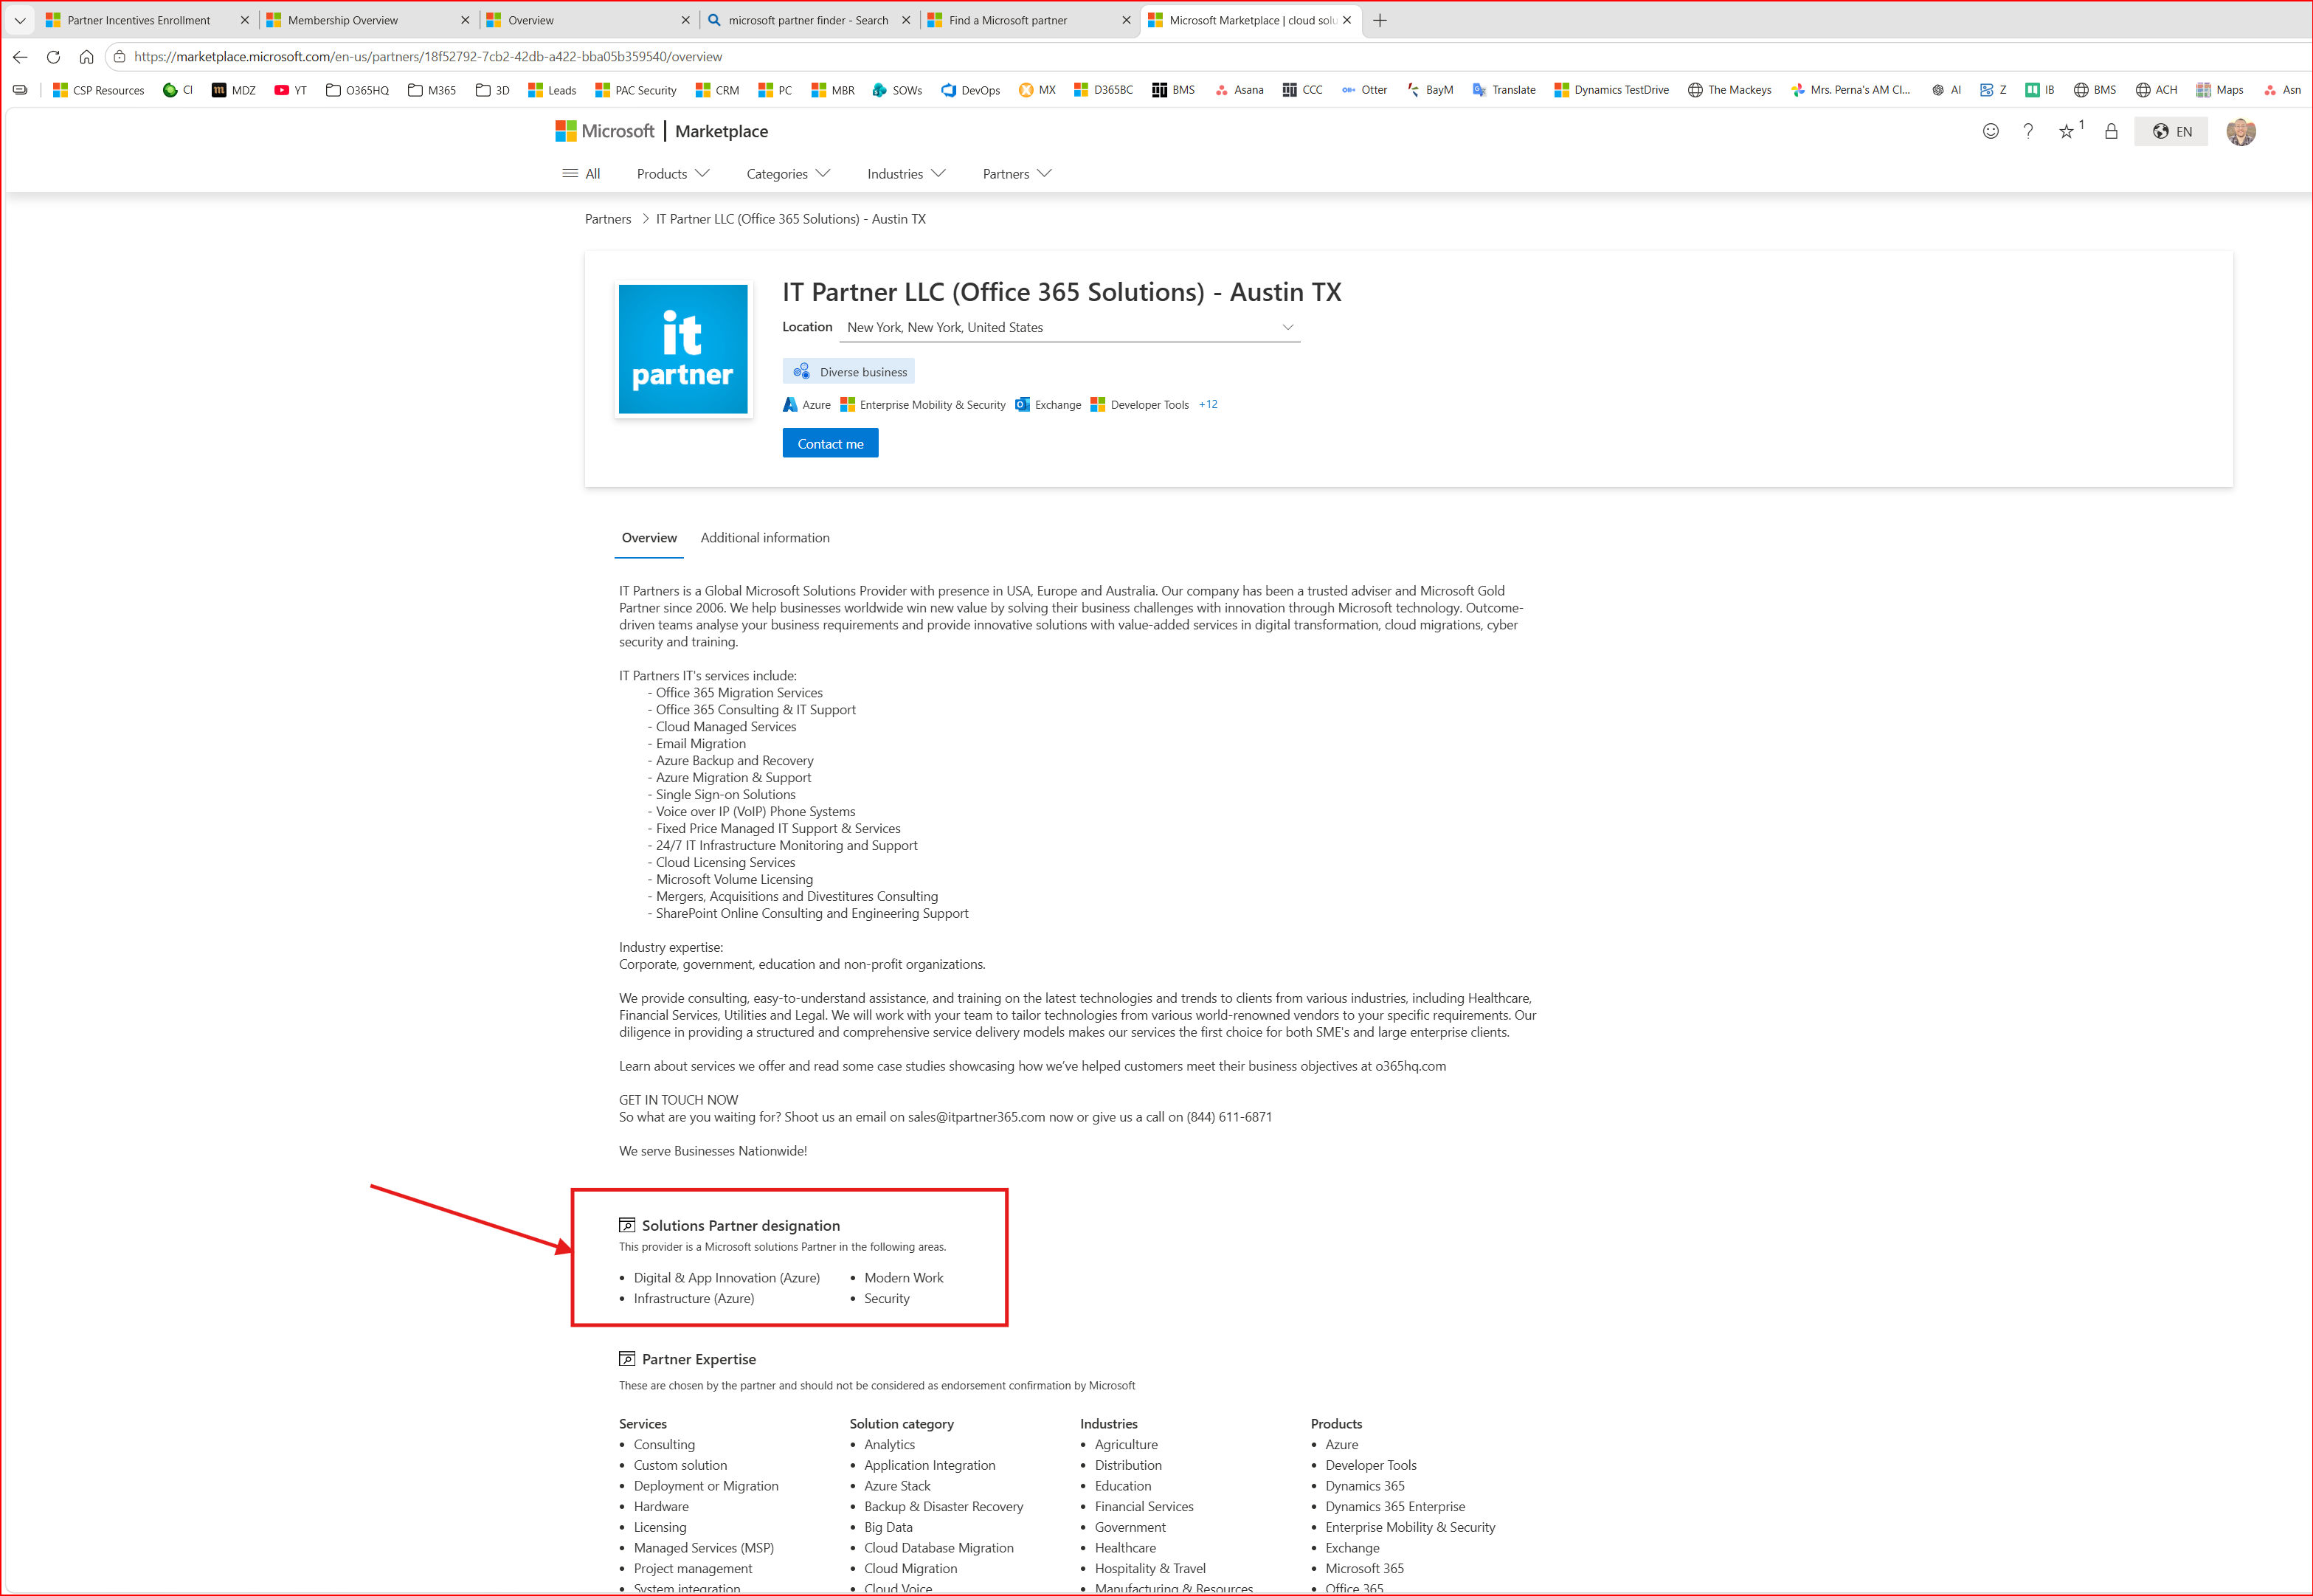
Task: Open BayM bookmark
Action: click(1430, 90)
